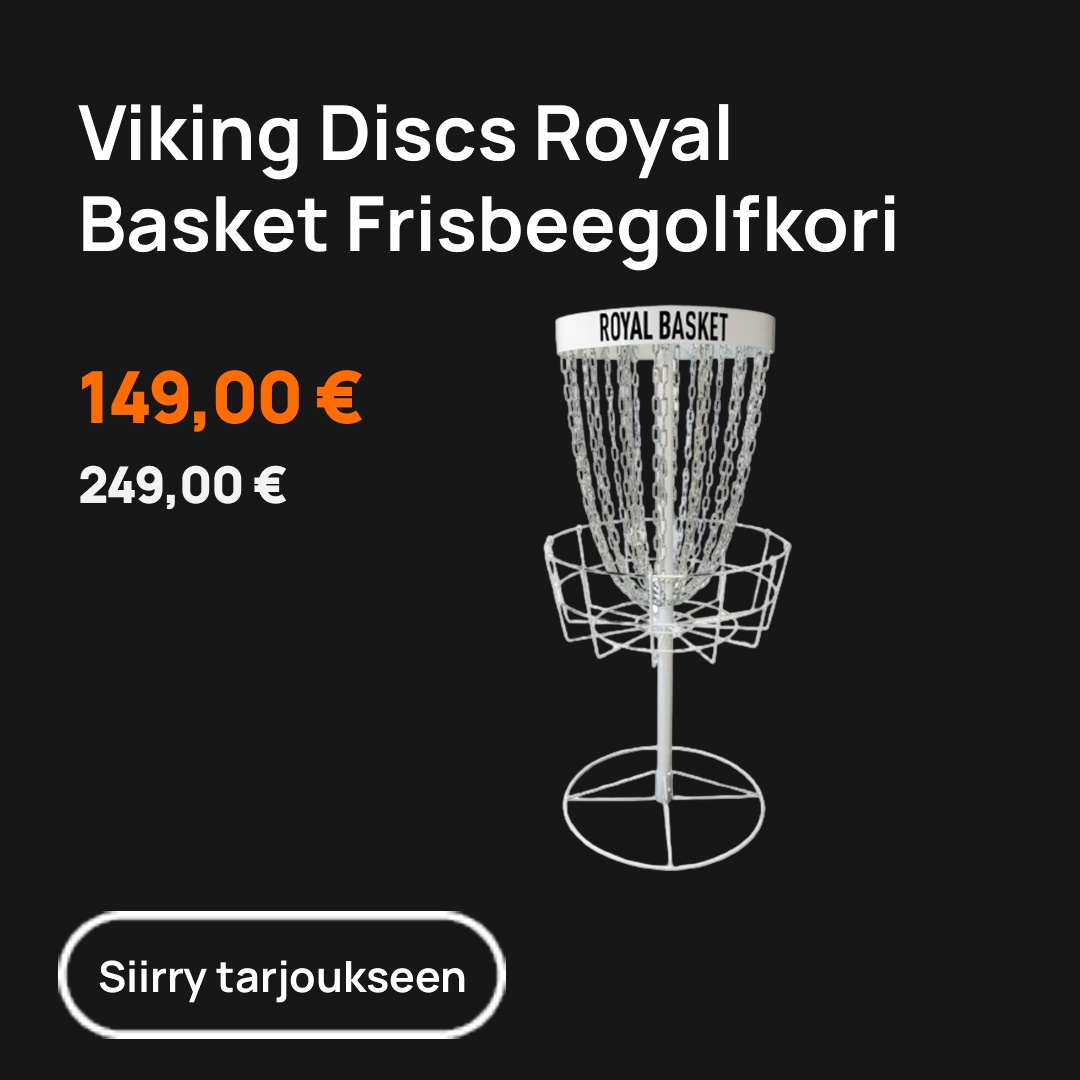Click the white euro sign after 249,00
The image size is (1080, 1080).
coord(270,485)
